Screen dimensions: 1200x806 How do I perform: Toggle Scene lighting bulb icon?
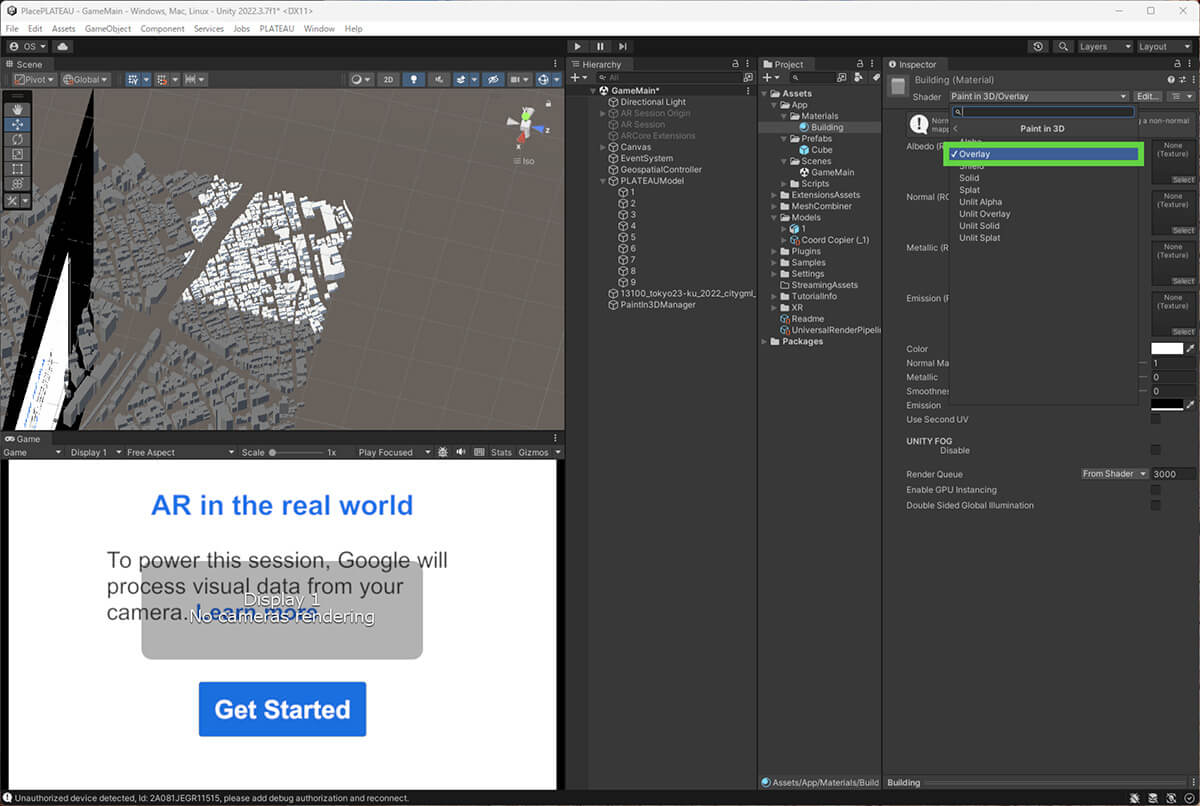414,79
